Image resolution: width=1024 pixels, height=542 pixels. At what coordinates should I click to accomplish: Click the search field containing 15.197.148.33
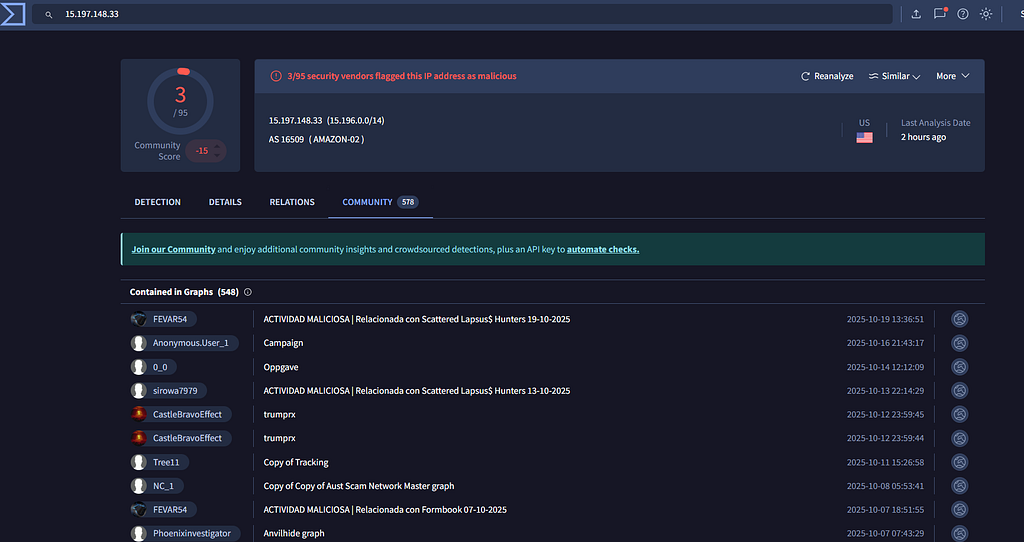[x=462, y=14]
